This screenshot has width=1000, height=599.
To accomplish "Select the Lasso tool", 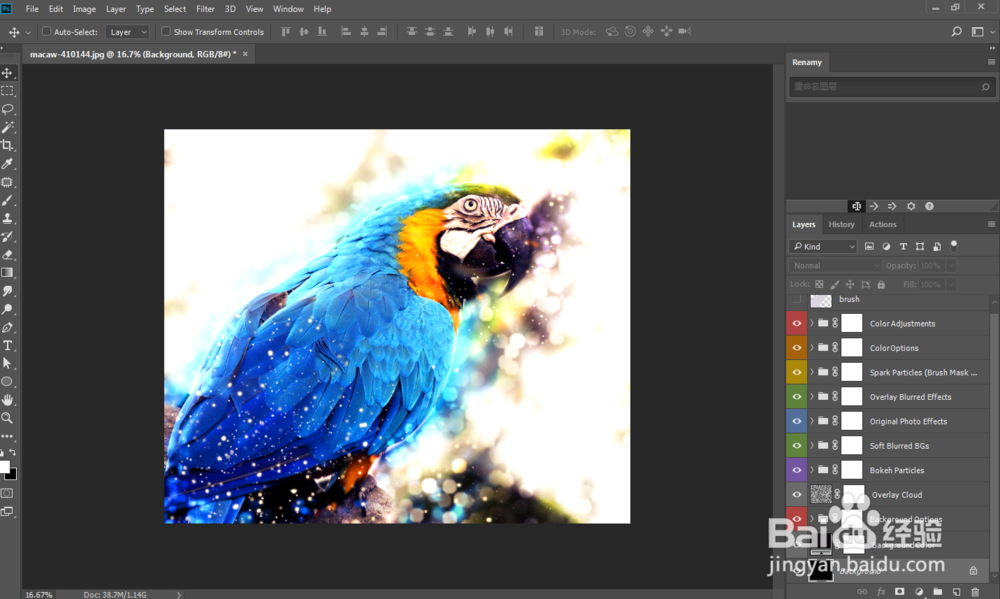I will pos(8,109).
